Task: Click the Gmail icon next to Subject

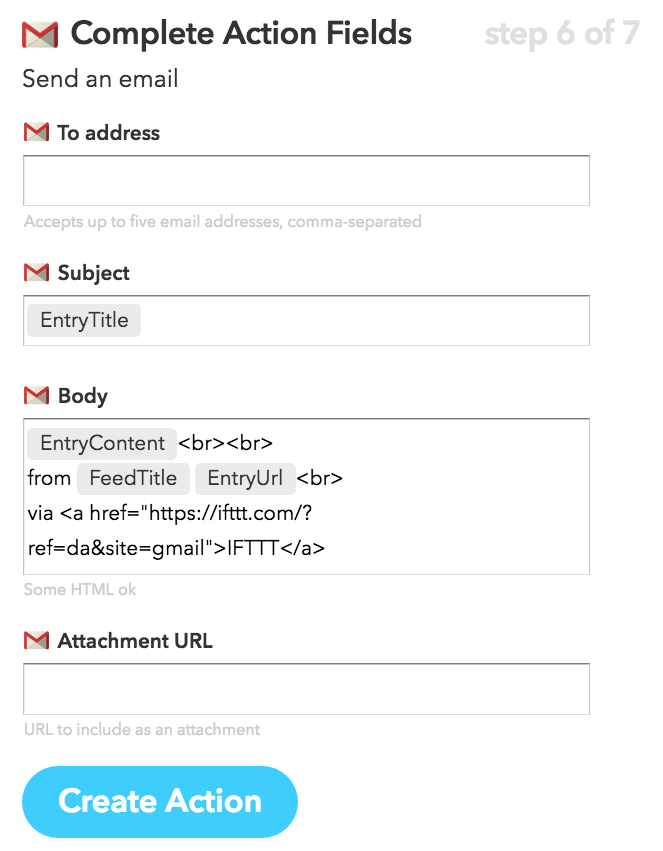Action: click(36, 272)
